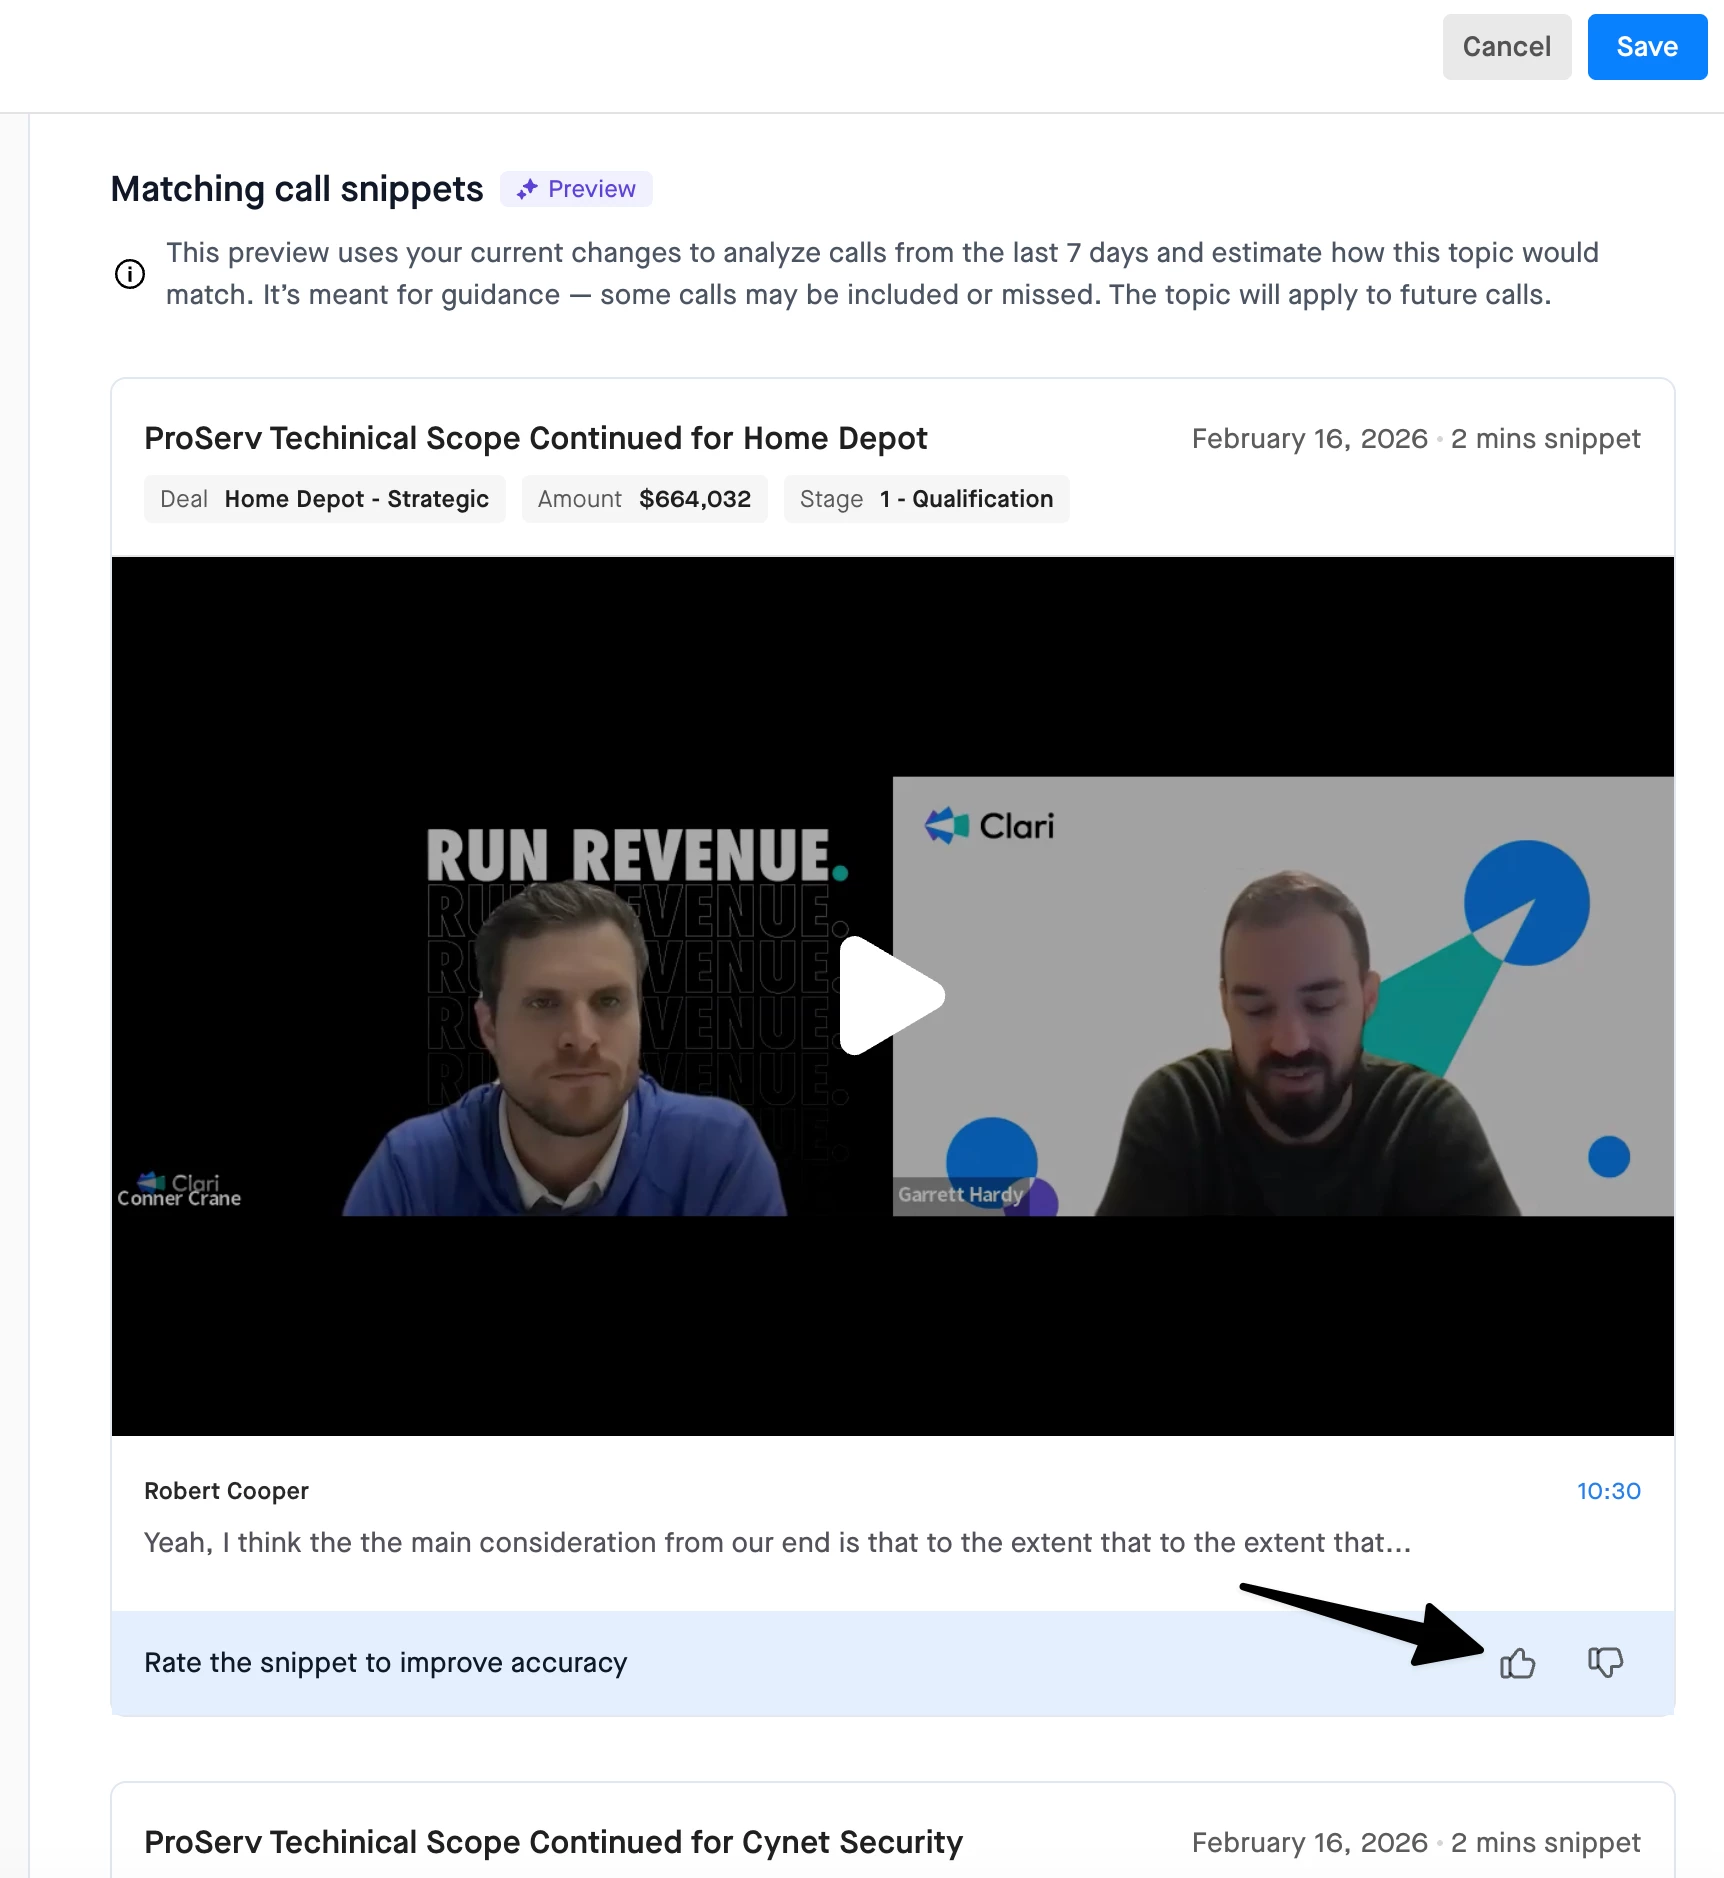Click the Garrett Hardy video participant
The width and height of the screenshot is (1724, 1878).
click(x=1283, y=996)
